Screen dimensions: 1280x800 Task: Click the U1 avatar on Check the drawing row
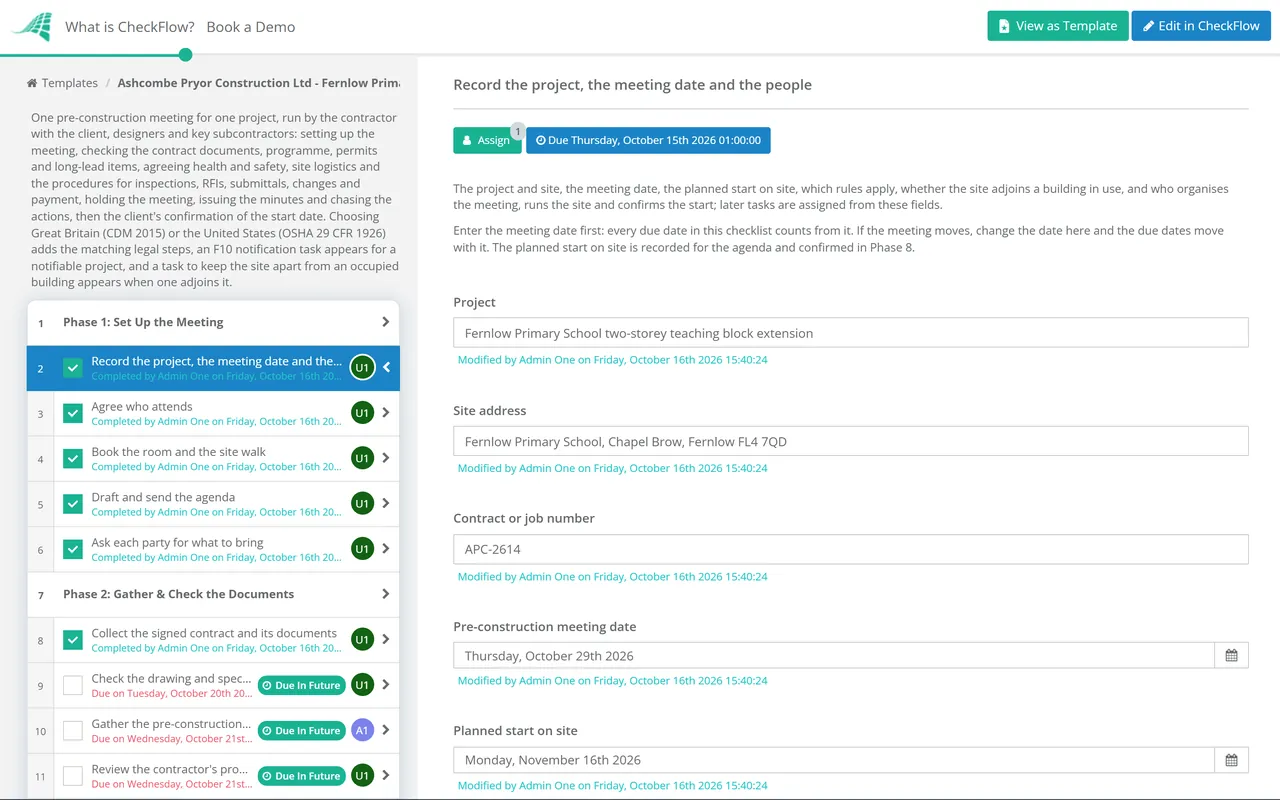coord(362,685)
